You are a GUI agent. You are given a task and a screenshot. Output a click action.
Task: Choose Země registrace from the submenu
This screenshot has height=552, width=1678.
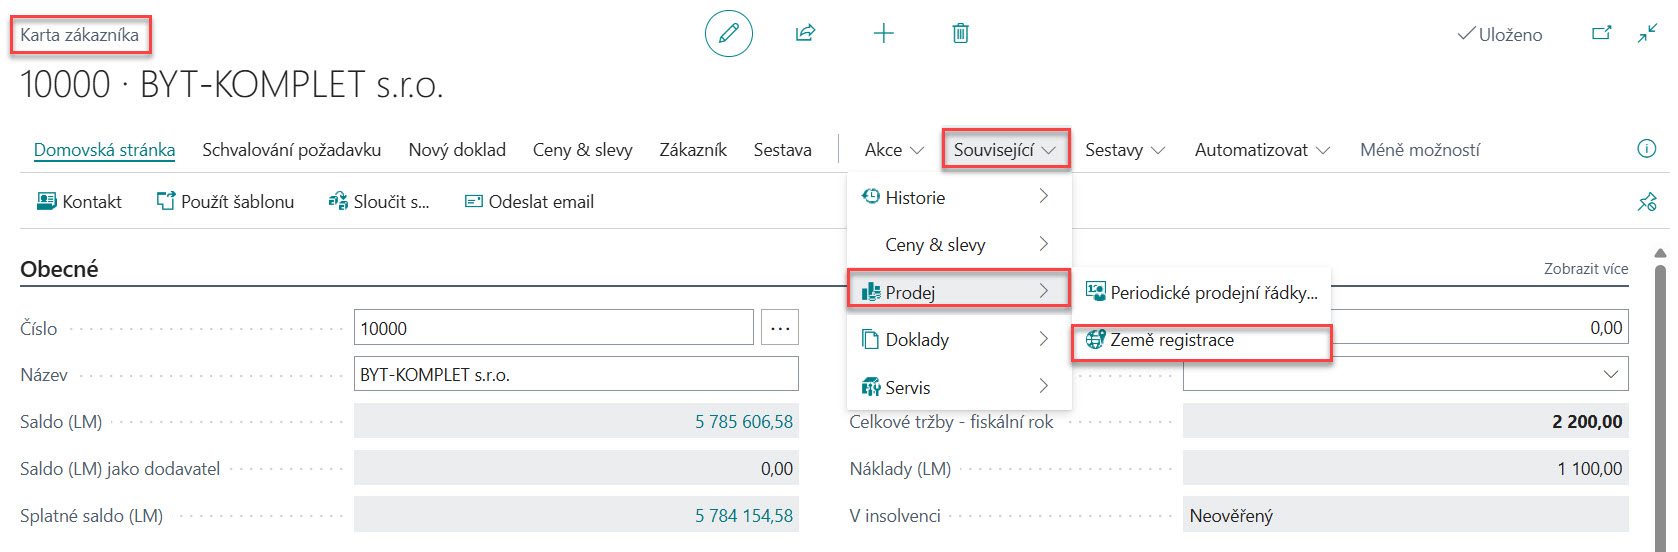point(1201,340)
